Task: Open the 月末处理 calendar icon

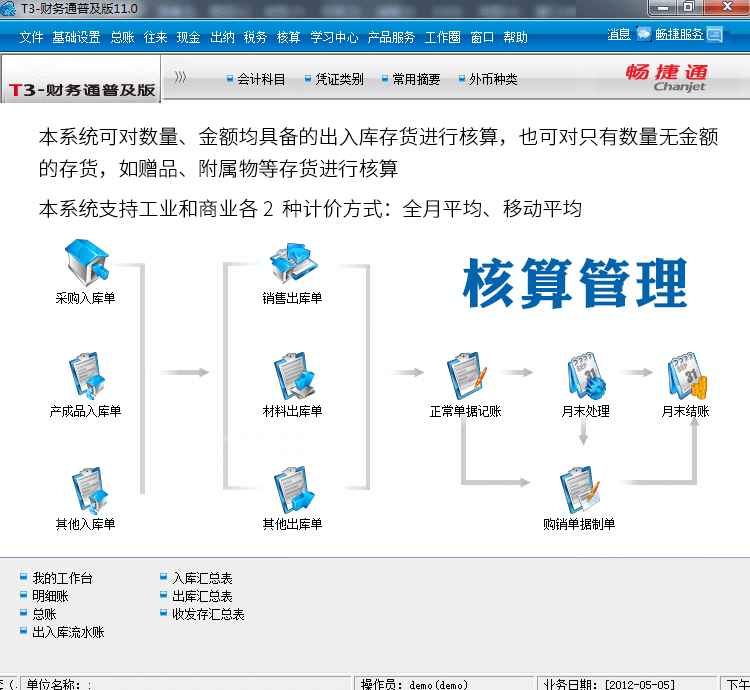Action: click(x=586, y=376)
